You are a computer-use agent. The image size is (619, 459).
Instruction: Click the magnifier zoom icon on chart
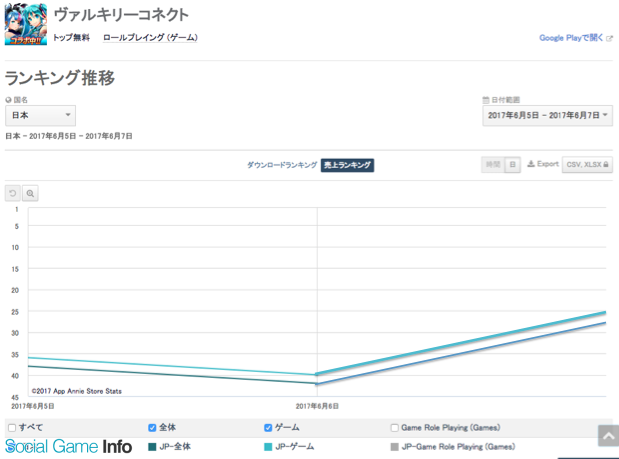30,193
